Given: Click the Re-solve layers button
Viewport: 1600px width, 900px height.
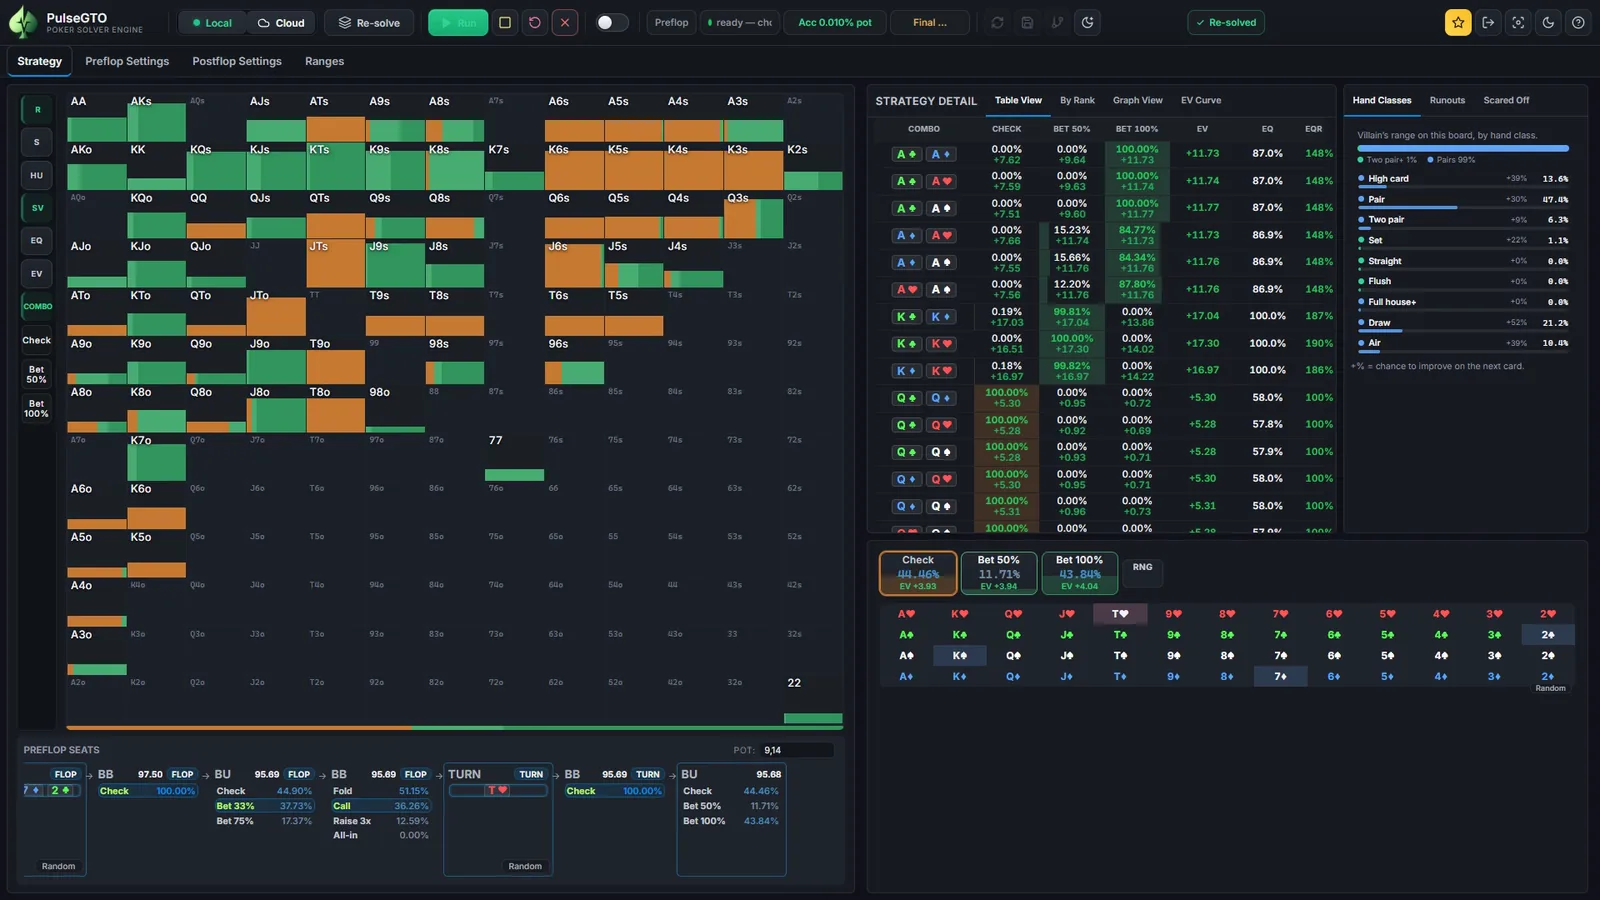Looking at the screenshot, I should click(x=369, y=22).
